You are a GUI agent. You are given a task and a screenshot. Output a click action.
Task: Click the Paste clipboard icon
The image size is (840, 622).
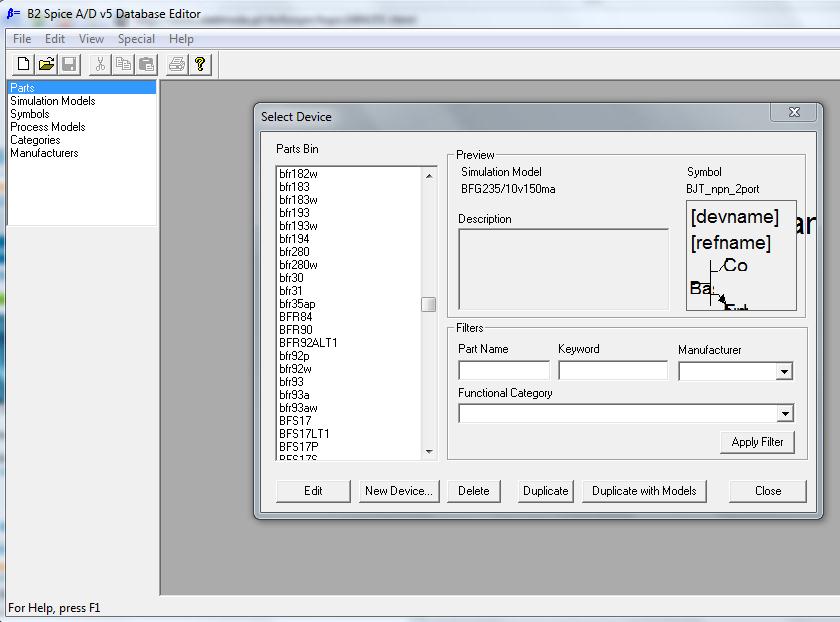click(146, 64)
